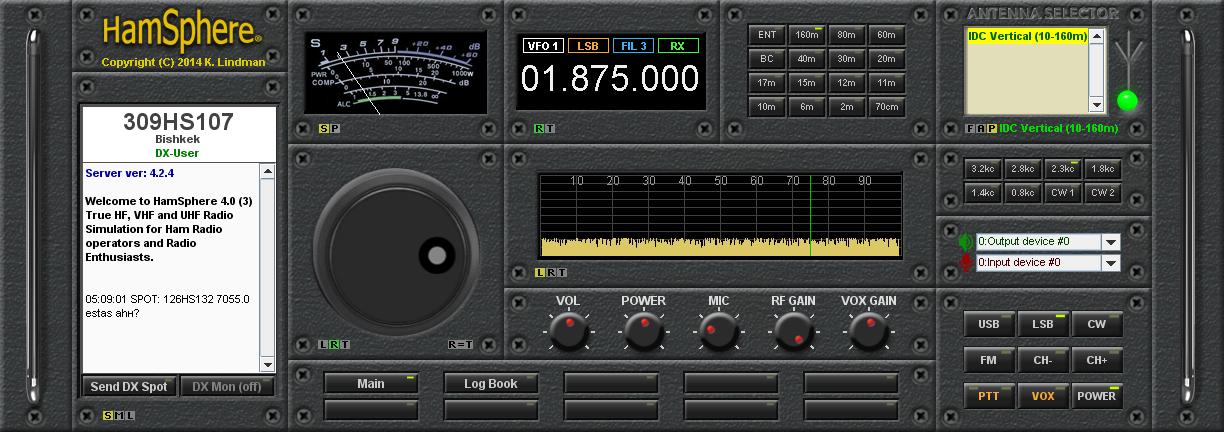Click the T icon under spectrum scope
Screen dimensions: 1224x432
[562, 272]
